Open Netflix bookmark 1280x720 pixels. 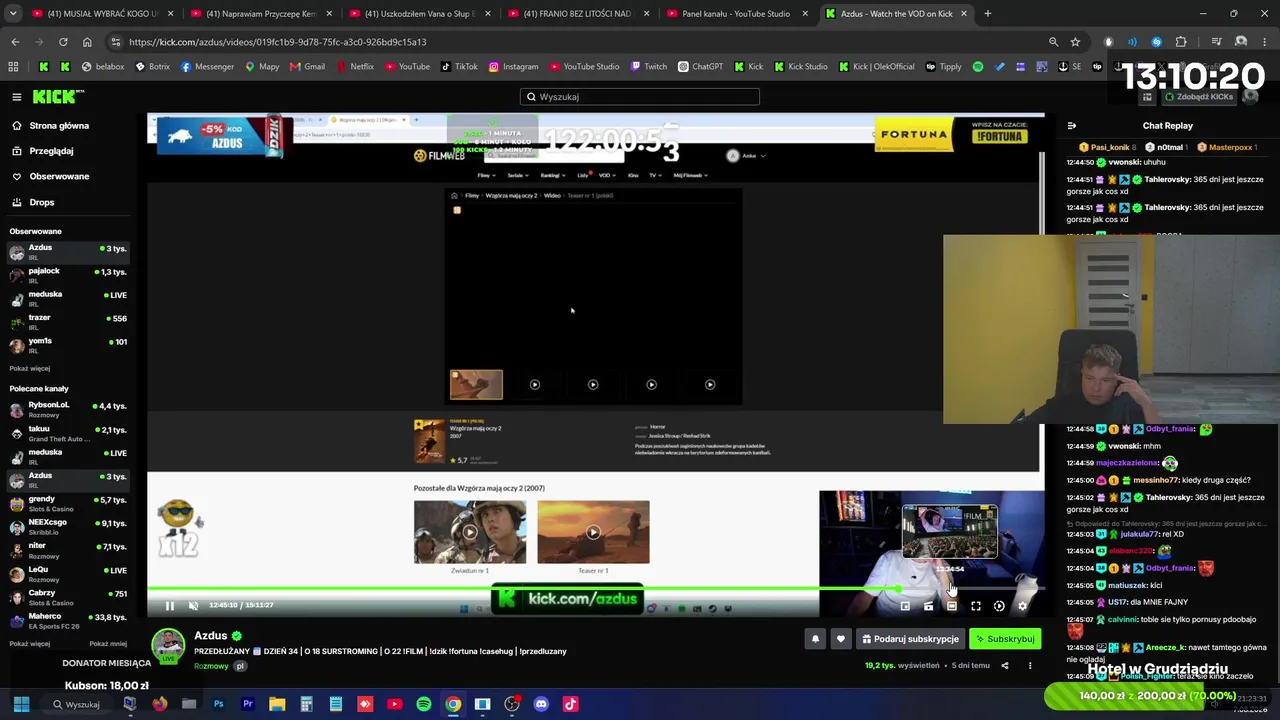click(355, 67)
